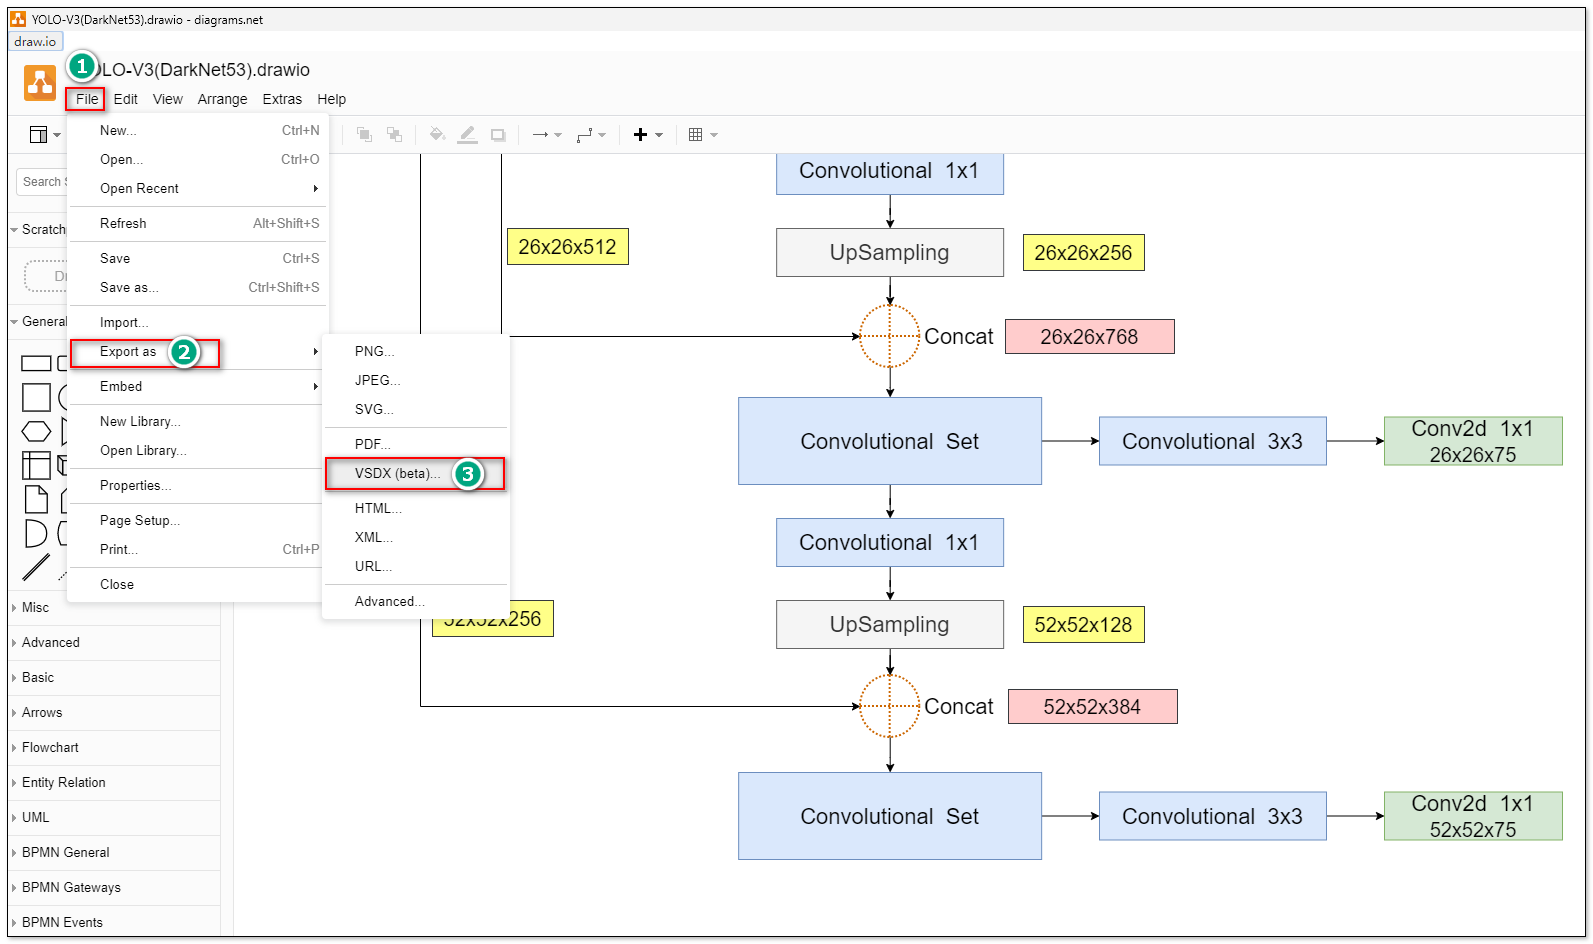Image resolution: width=1593 pixels, height=944 pixels.
Task: Choose Open... in the File menu
Action: [198, 159]
